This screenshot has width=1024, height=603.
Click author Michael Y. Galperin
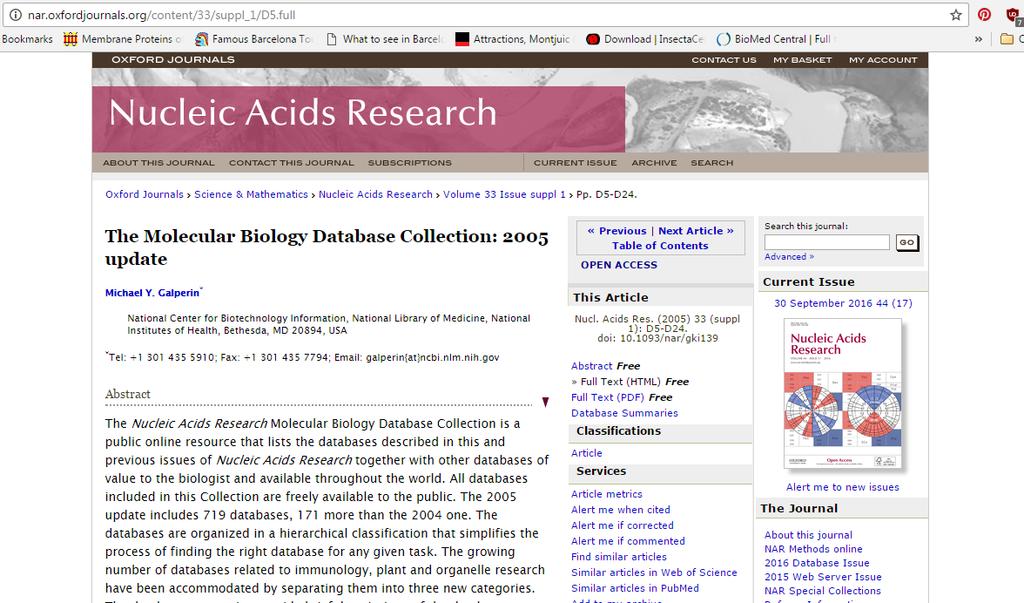click(x=152, y=293)
